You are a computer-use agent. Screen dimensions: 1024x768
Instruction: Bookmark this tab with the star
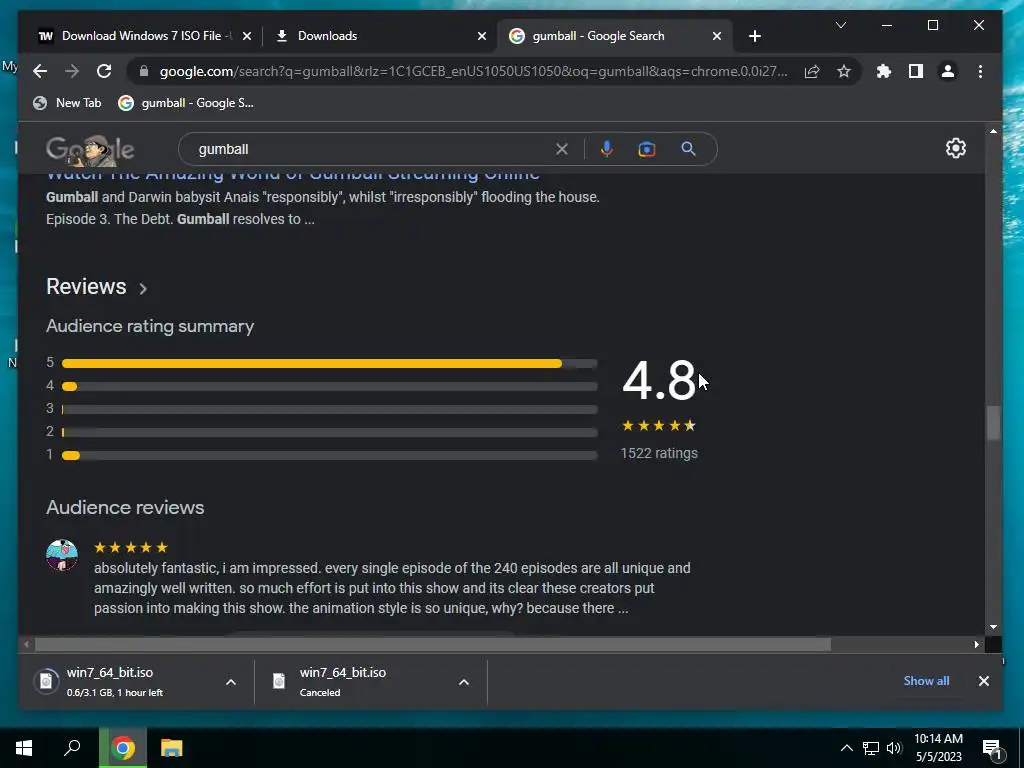[844, 71]
